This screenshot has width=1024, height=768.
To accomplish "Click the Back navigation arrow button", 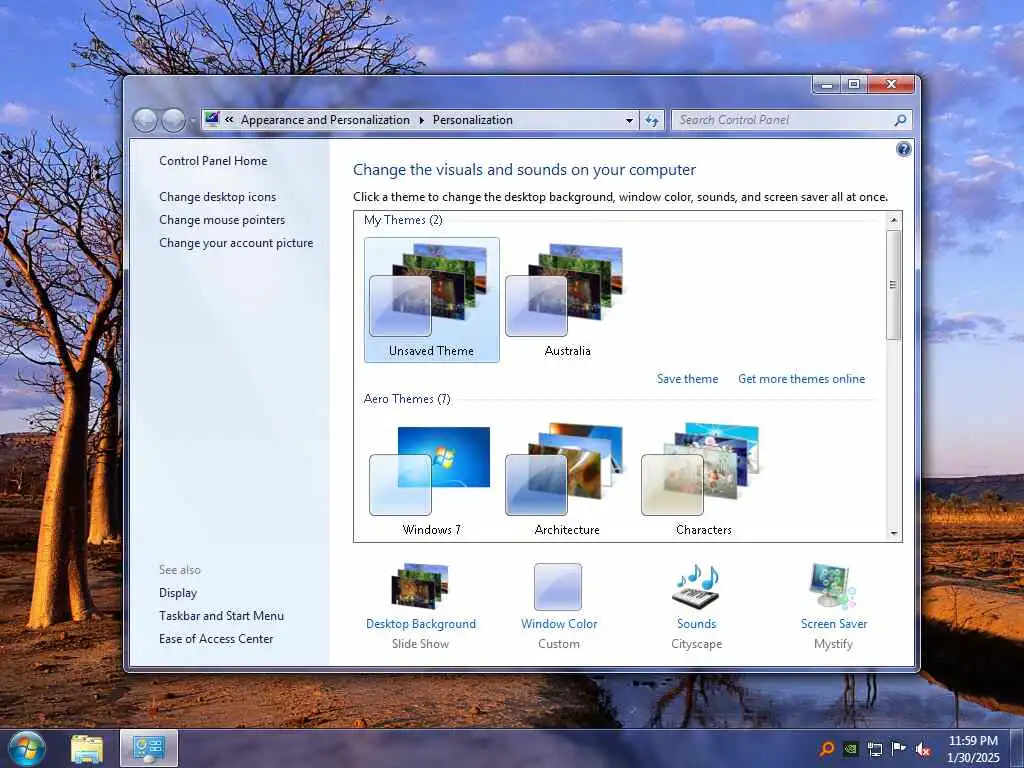I will point(145,120).
